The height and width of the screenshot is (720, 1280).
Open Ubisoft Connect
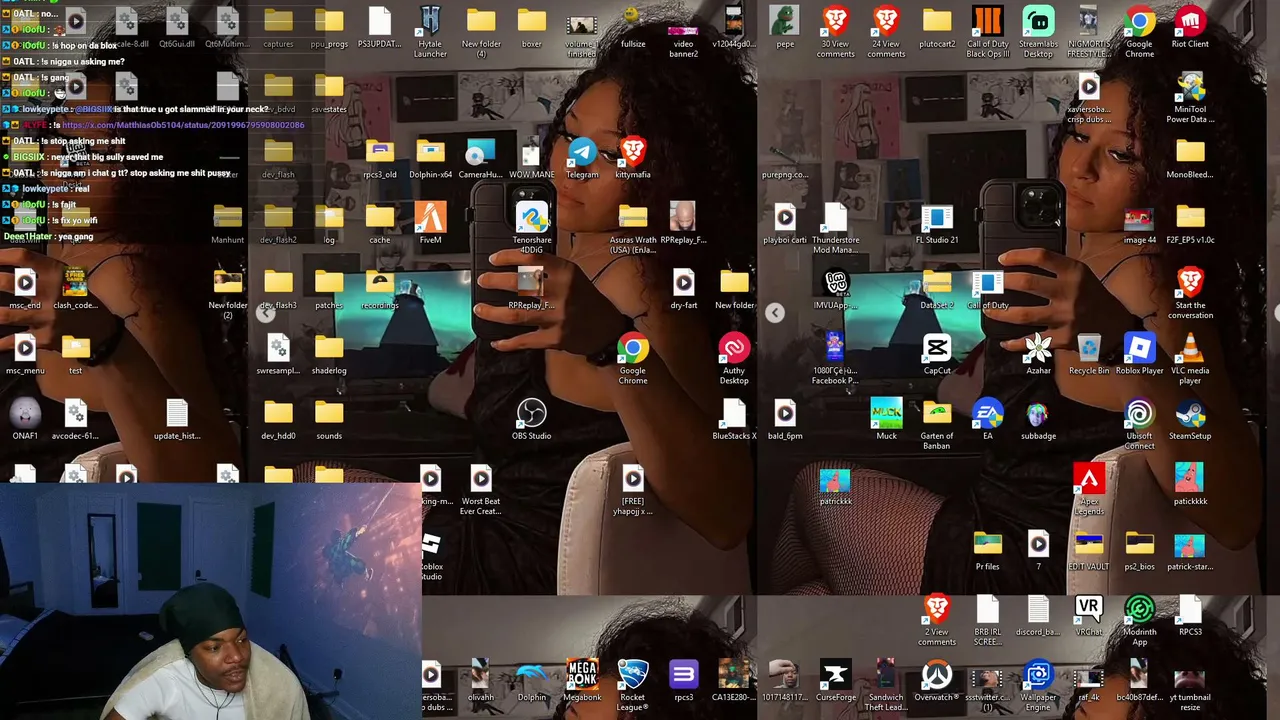[x=1139, y=423]
